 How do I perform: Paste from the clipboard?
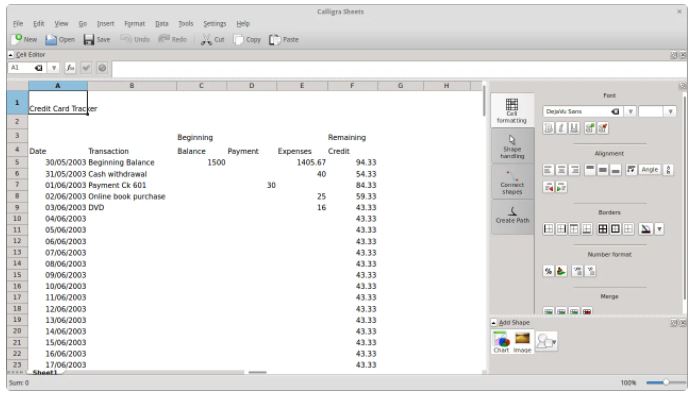[x=284, y=39]
